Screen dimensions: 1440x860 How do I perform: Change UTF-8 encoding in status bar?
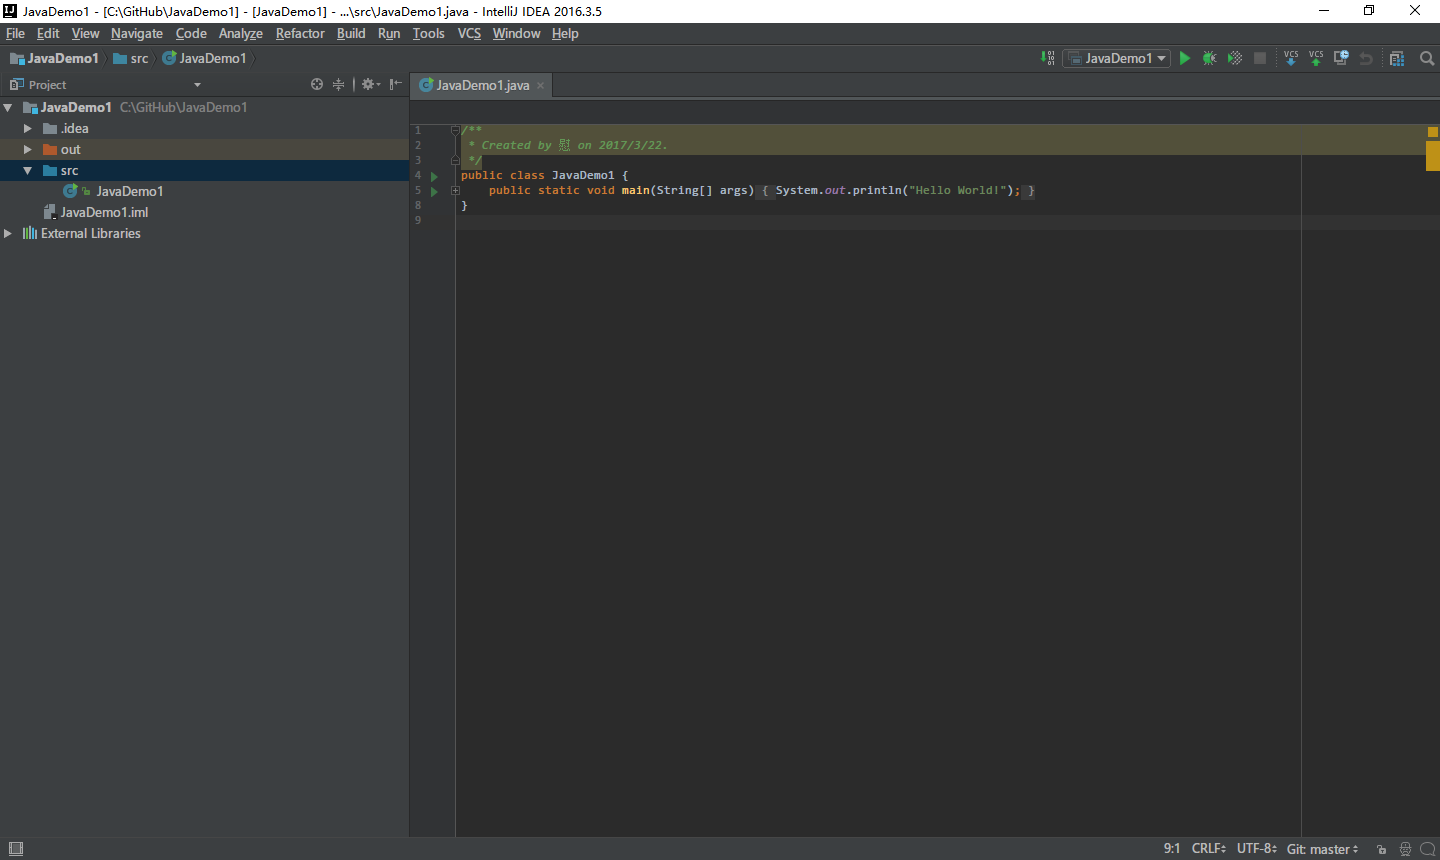click(1256, 849)
